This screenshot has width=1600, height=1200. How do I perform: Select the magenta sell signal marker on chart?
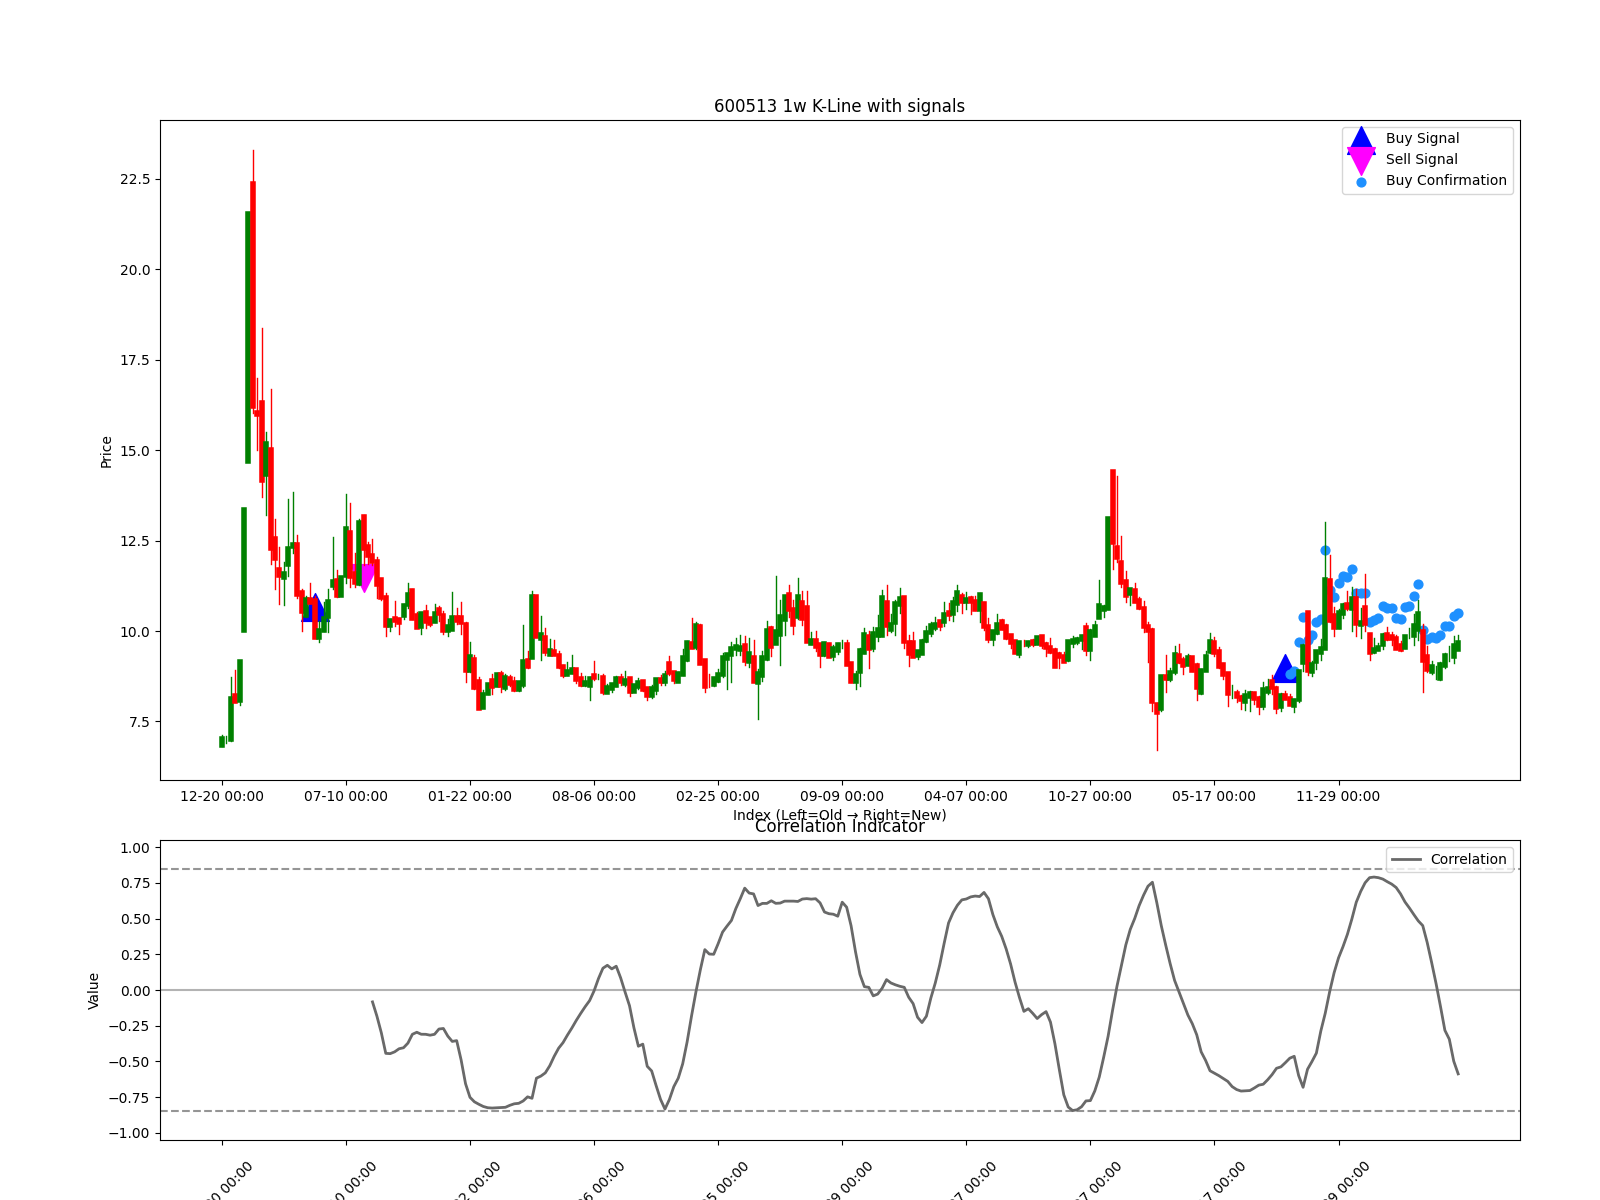coord(366,578)
